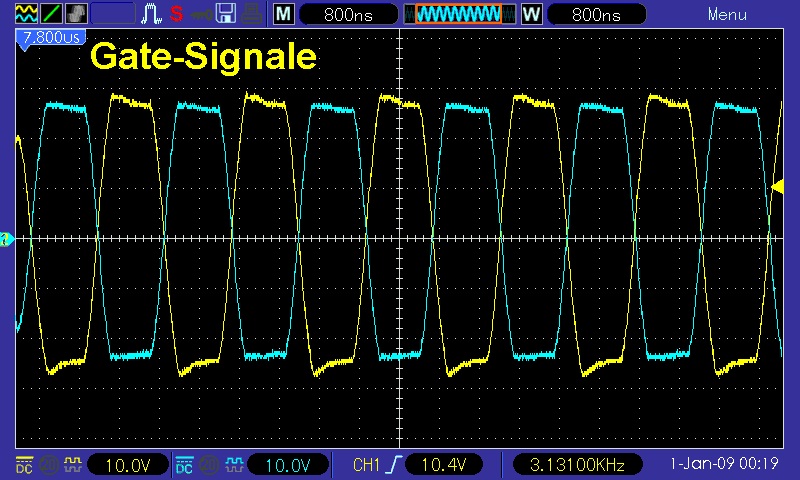
Task: Click the green diagonal line icon
Action: tap(51, 13)
